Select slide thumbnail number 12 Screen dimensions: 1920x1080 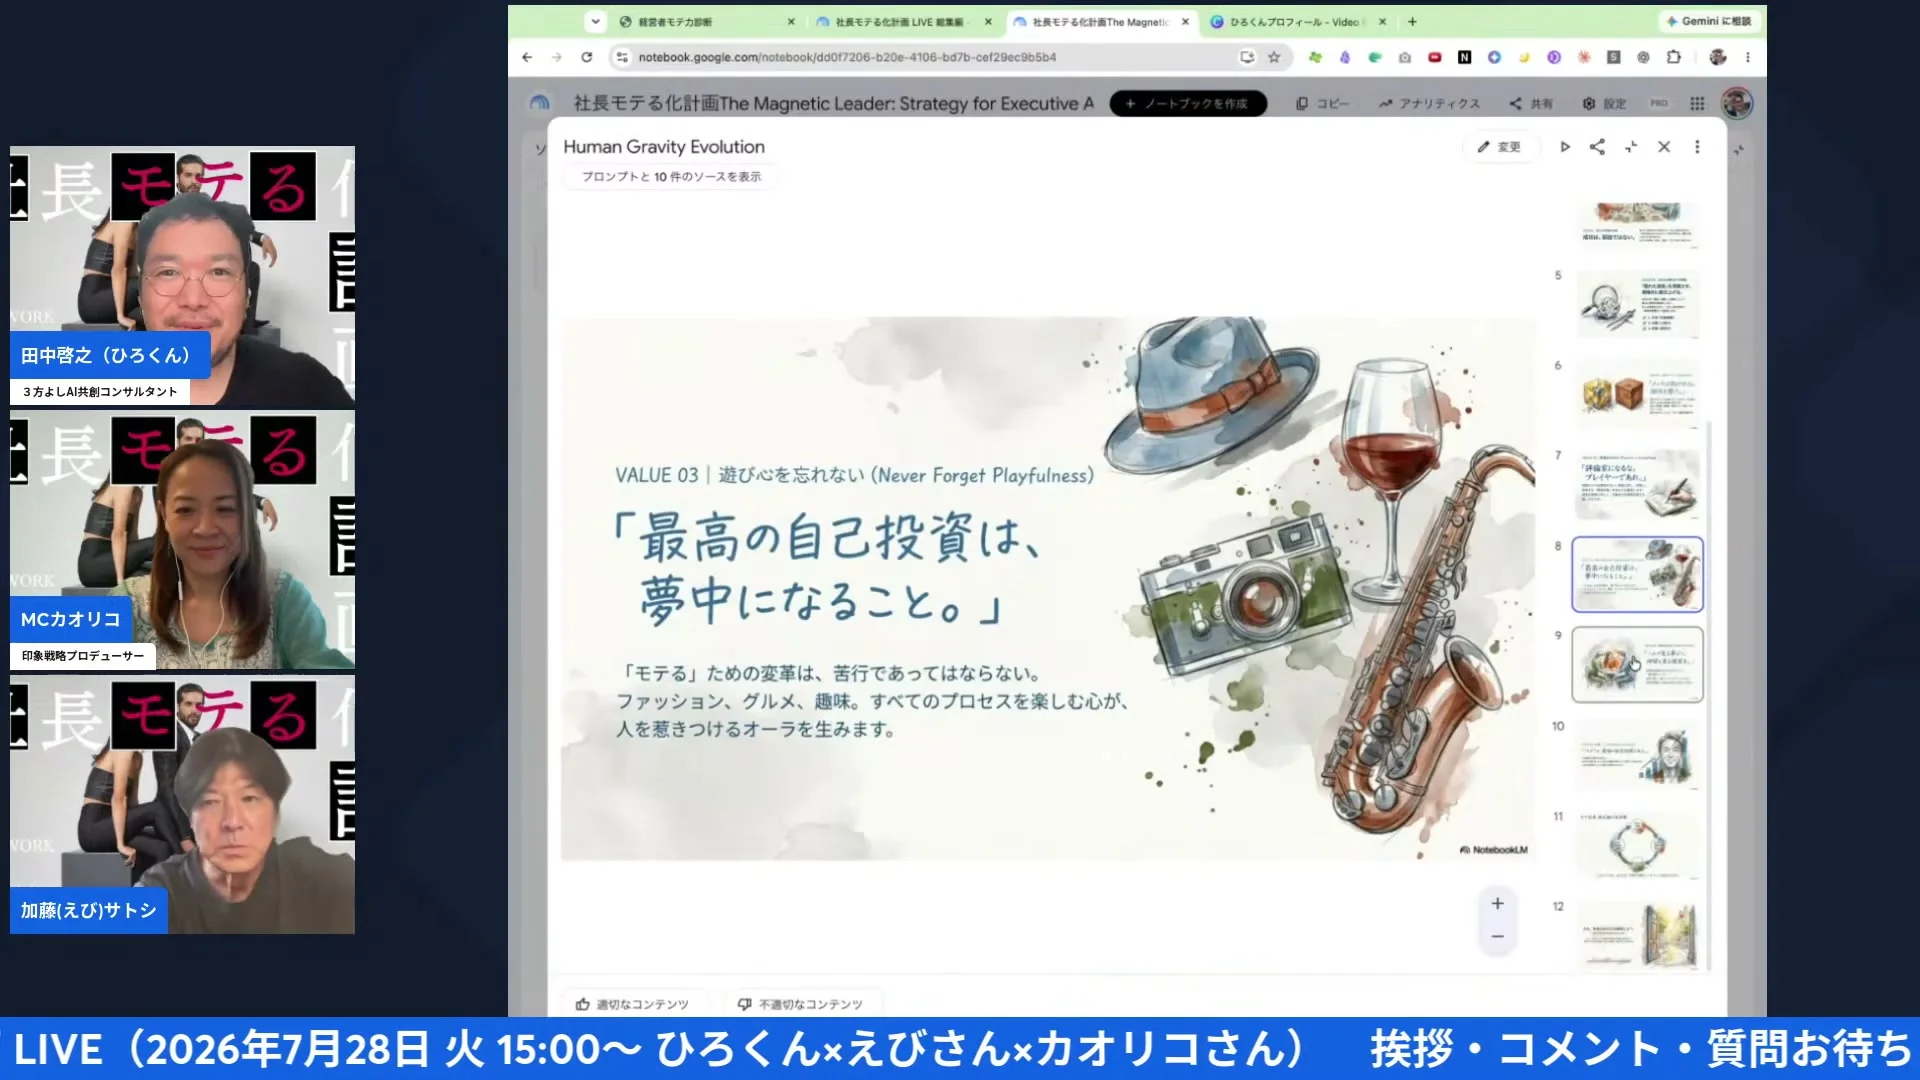tap(1637, 935)
